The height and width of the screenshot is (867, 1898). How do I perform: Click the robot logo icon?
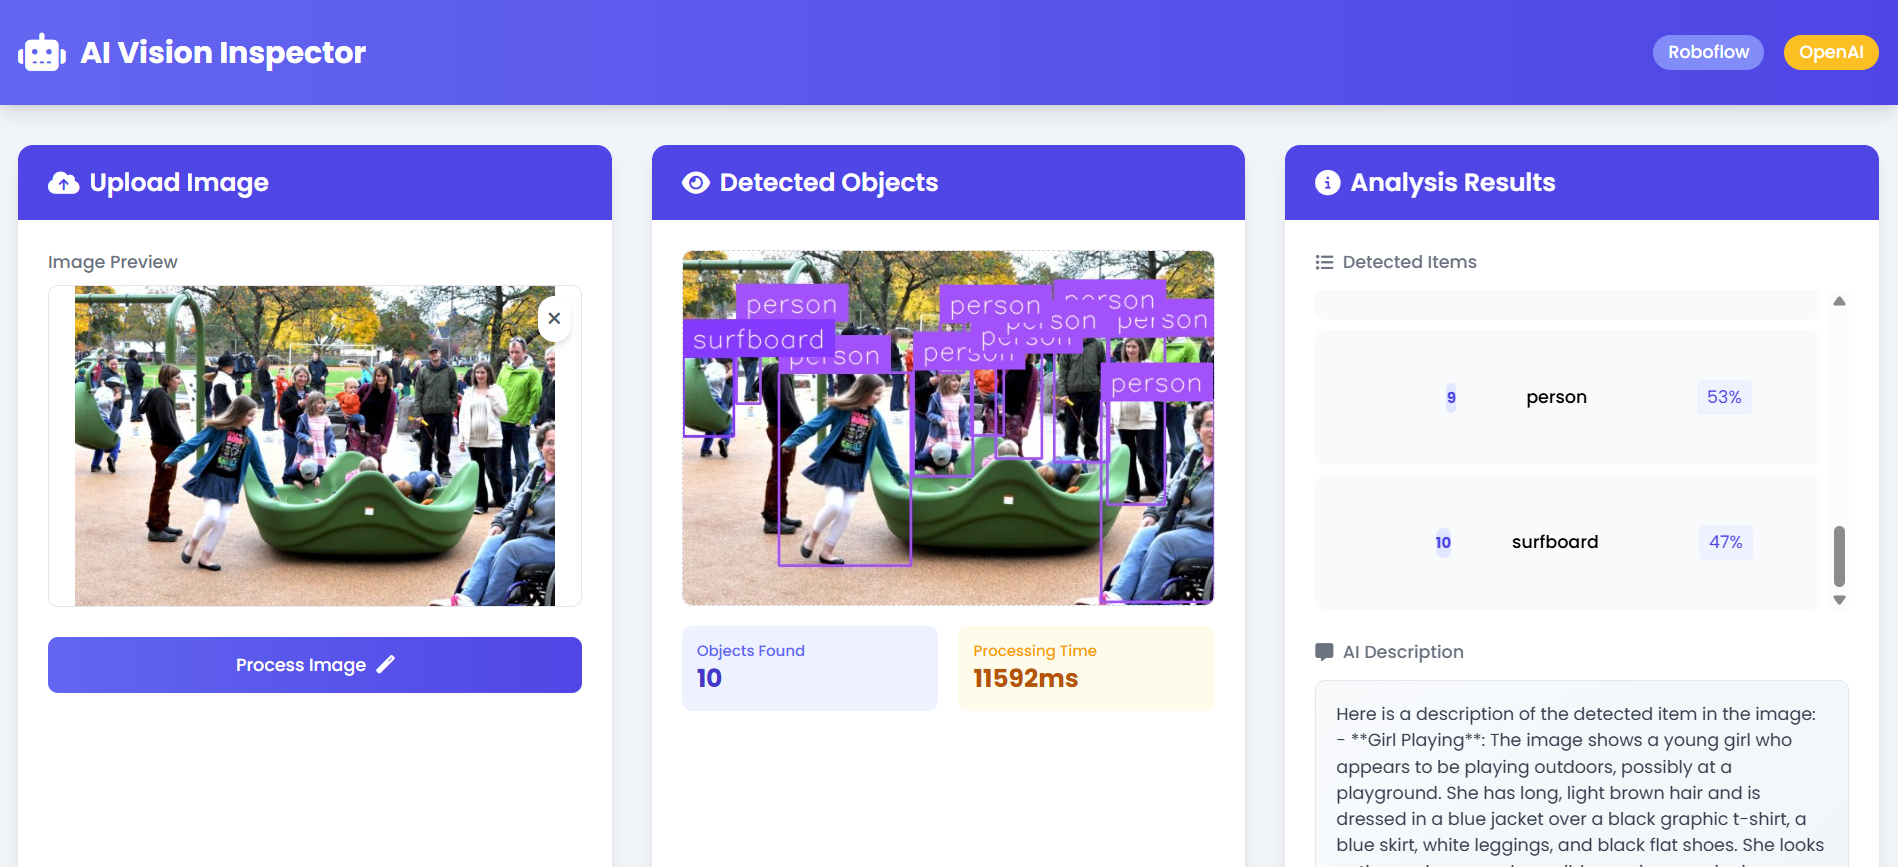click(x=42, y=53)
